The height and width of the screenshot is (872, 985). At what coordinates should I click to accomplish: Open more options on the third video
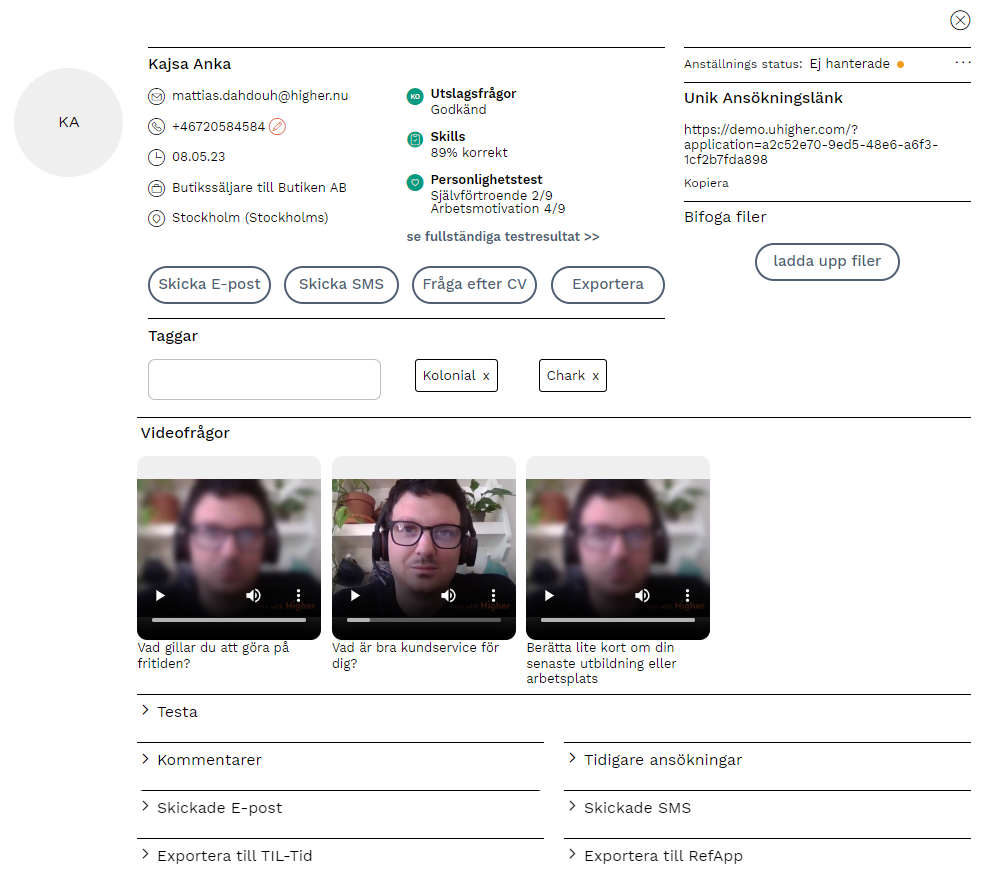pyautogui.click(x=688, y=596)
